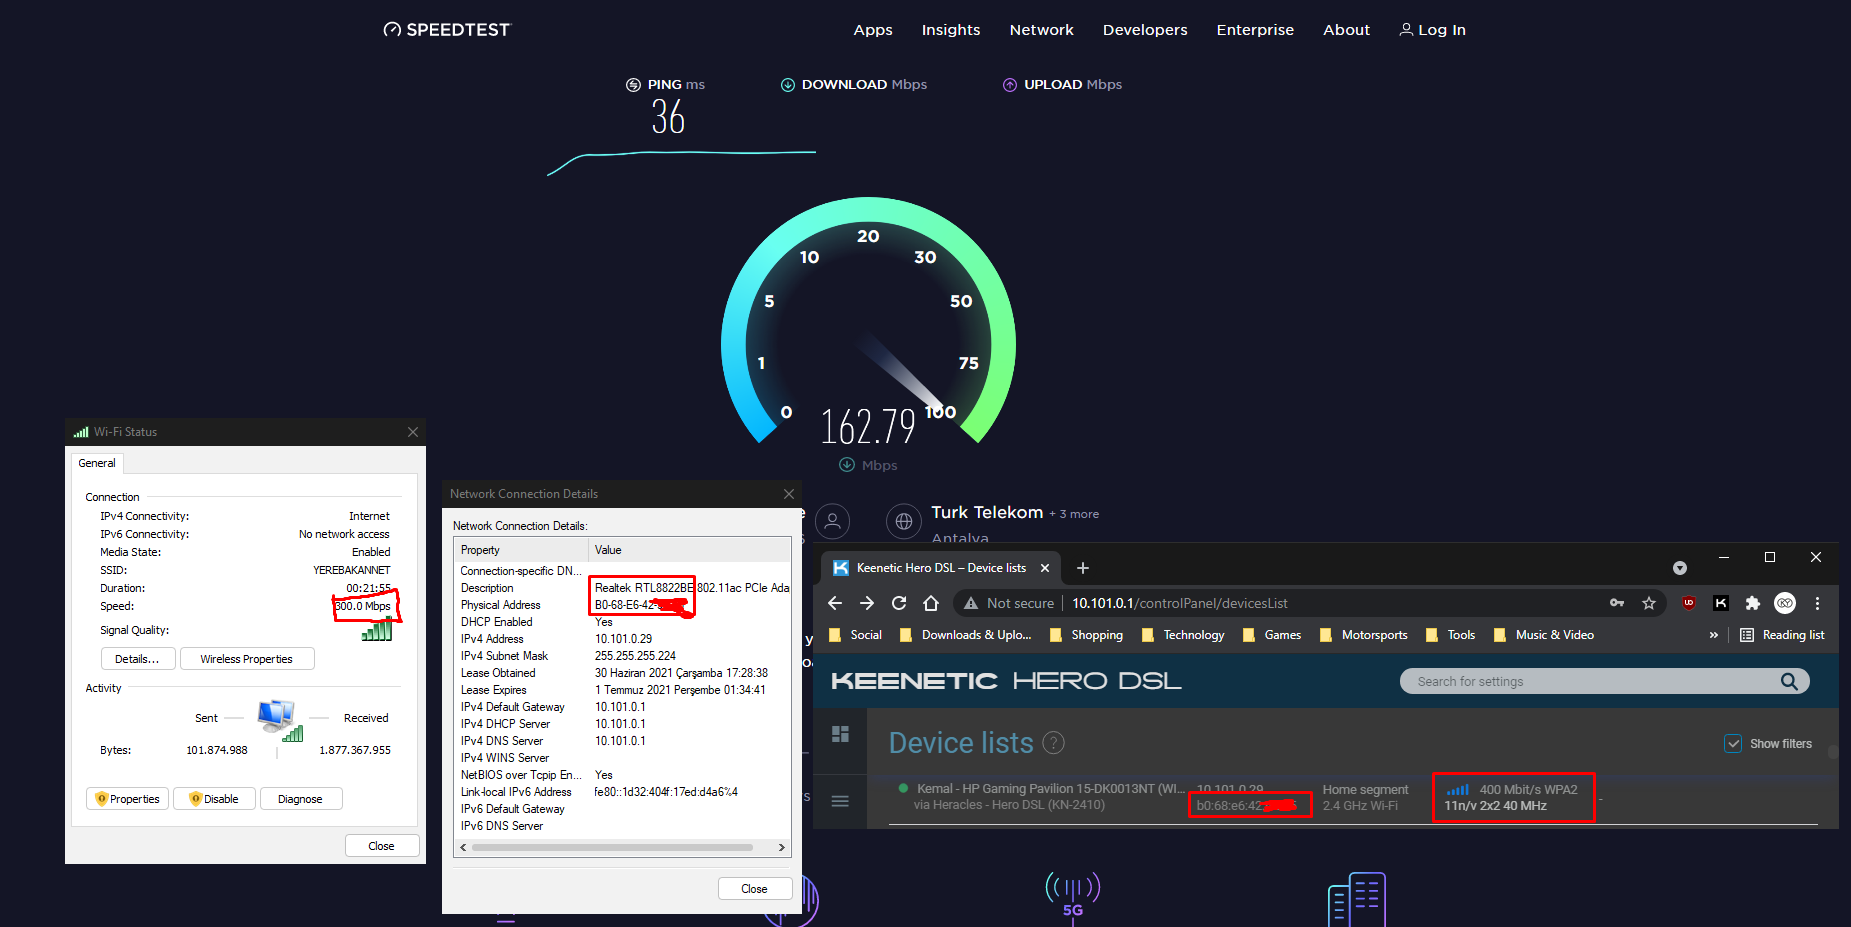The width and height of the screenshot is (1851, 927).
Task: Open the Social bookmarks folder
Action: 856,635
